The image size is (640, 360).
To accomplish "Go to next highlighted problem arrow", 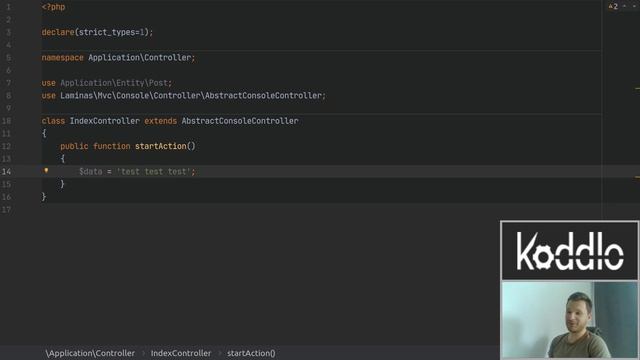I will pyautogui.click(x=634, y=7).
